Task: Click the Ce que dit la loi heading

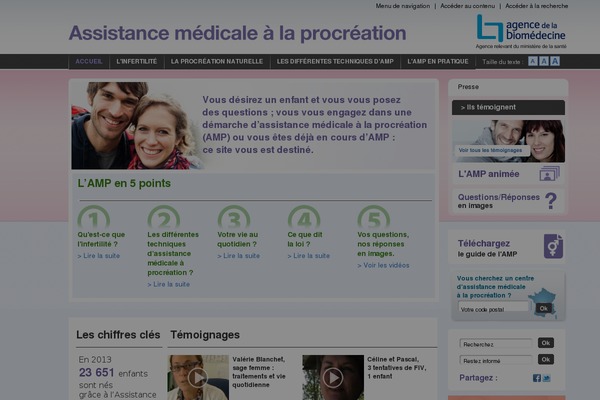Action: (305, 239)
